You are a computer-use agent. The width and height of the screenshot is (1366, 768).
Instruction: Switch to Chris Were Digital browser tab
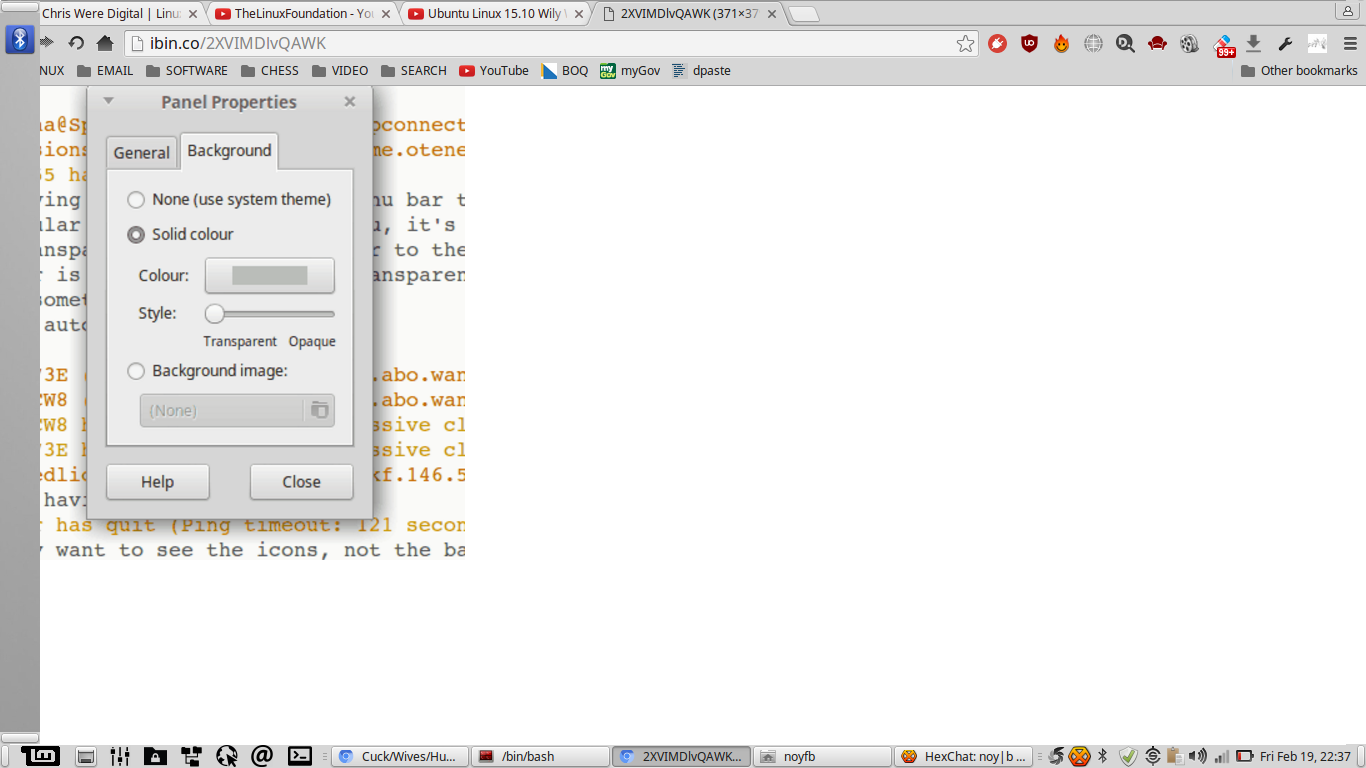click(118, 14)
